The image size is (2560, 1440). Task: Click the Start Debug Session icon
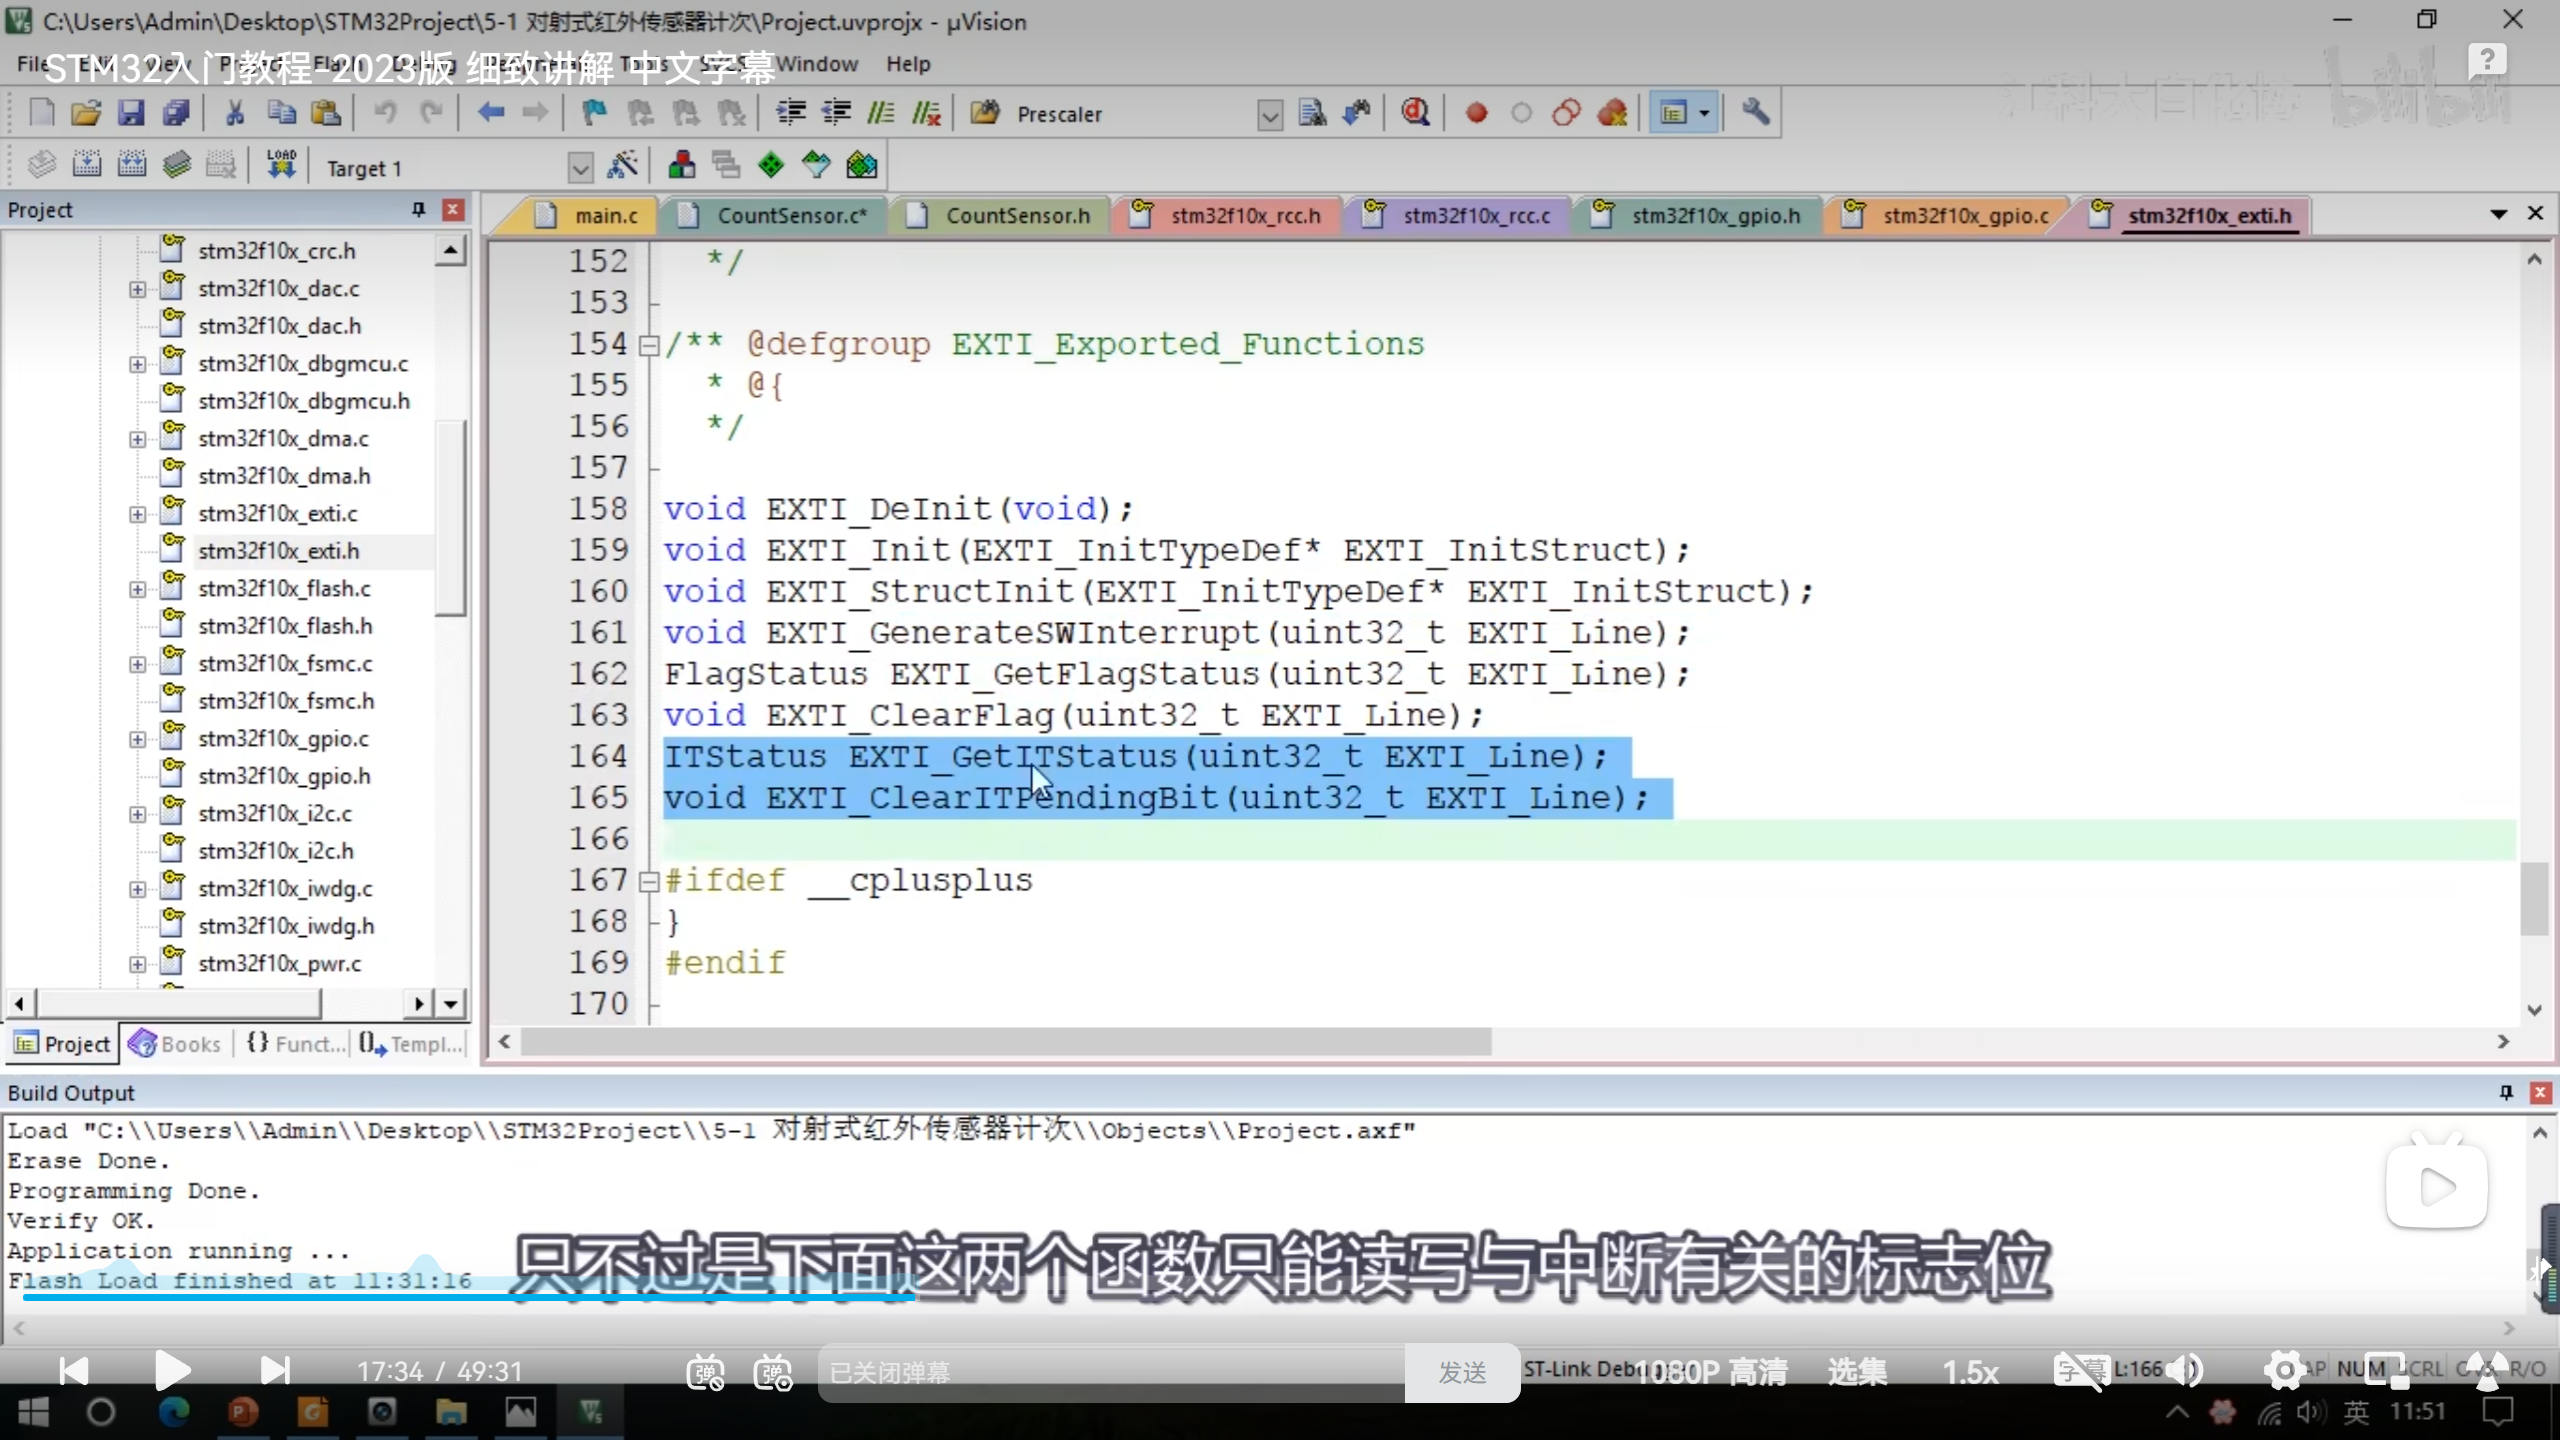pos(1414,113)
